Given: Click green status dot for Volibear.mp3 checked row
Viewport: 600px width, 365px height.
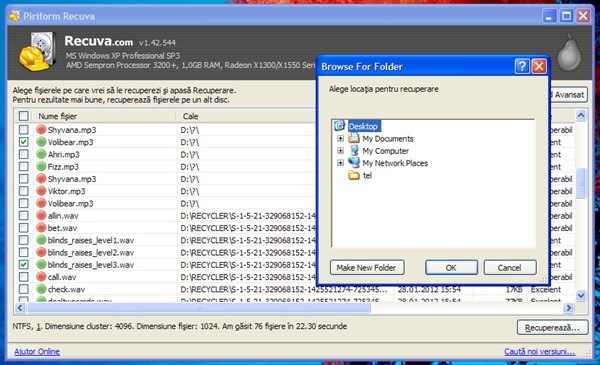Looking at the screenshot, I should [41, 142].
